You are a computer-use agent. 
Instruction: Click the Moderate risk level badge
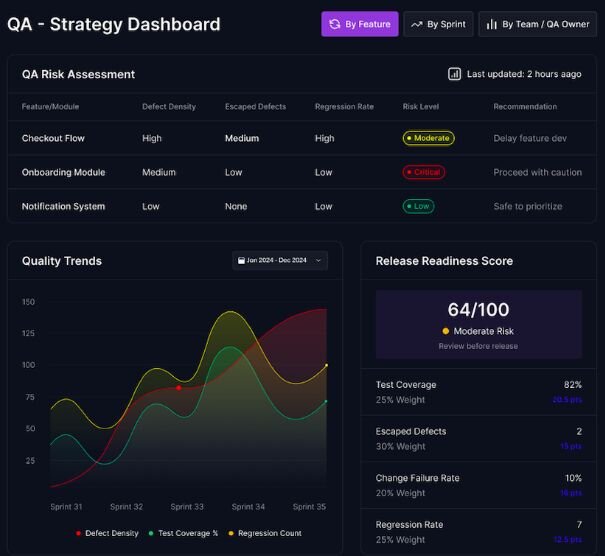[428, 138]
